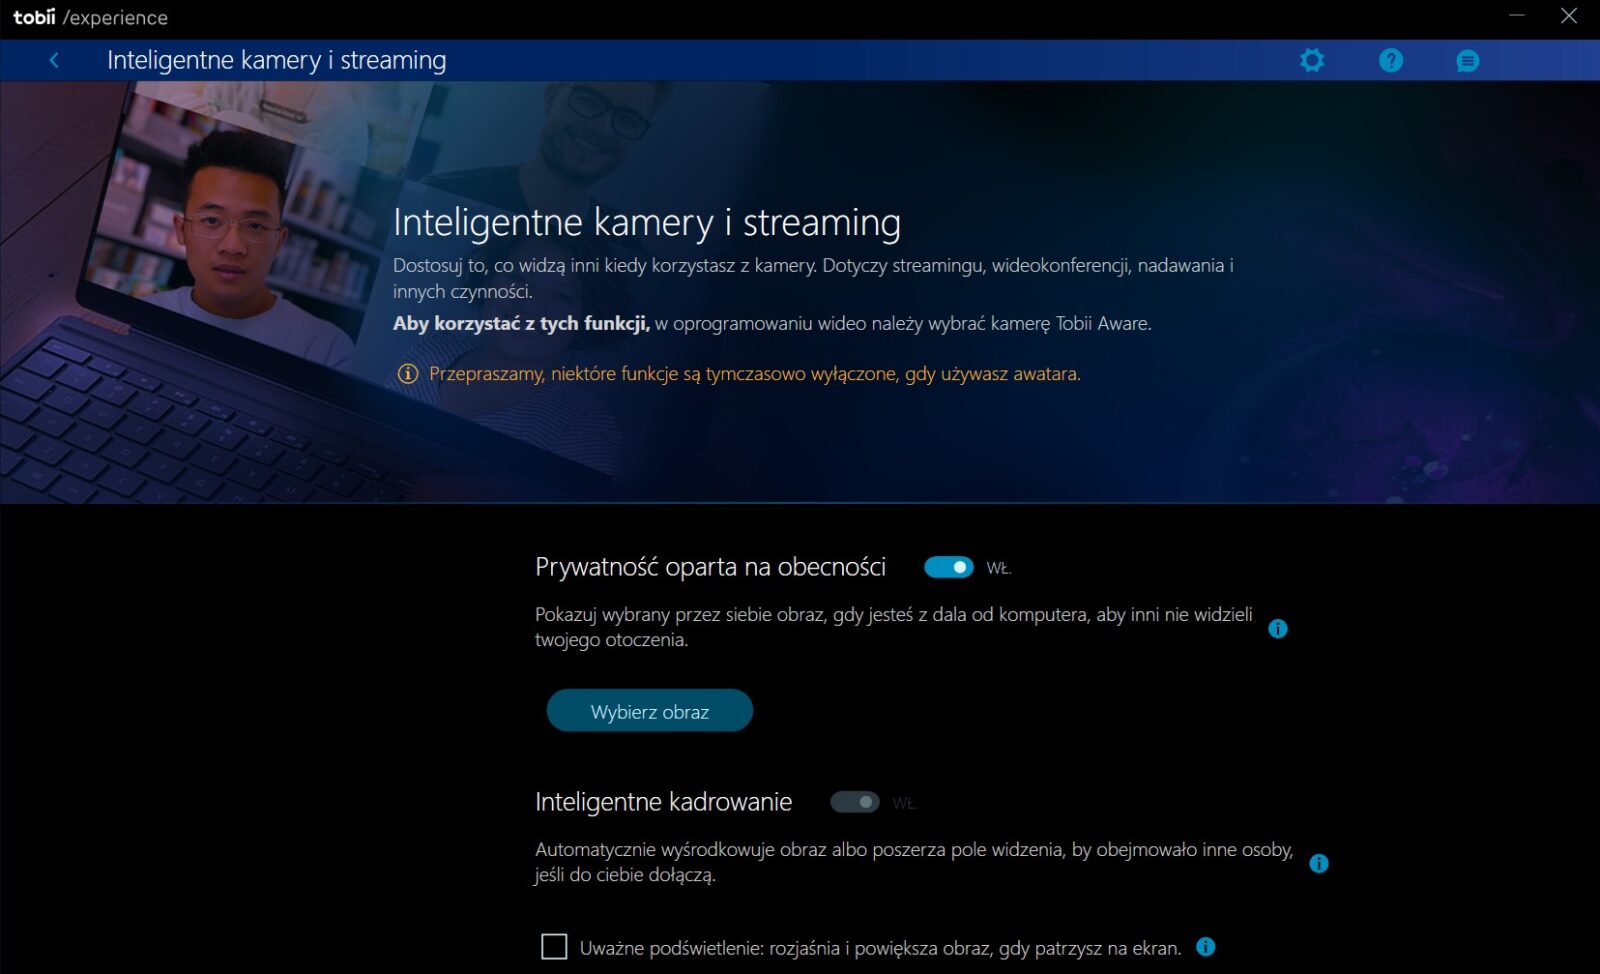Toggle the Inteligentne kadrowanie switch
The height and width of the screenshot is (974, 1600).
tap(855, 802)
